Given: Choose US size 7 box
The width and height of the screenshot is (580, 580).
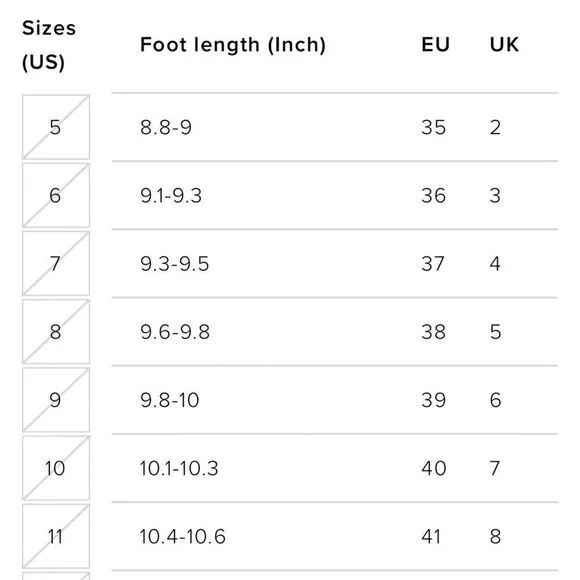Looking at the screenshot, I should (x=56, y=263).
